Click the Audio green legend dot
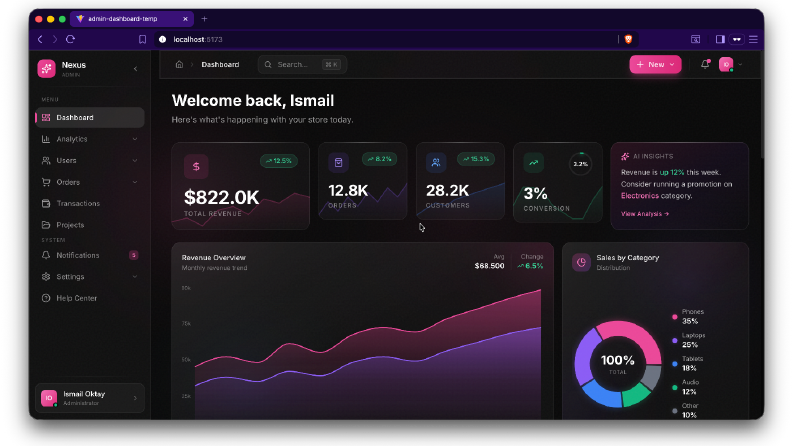This screenshot has width=793, height=446. point(674,387)
